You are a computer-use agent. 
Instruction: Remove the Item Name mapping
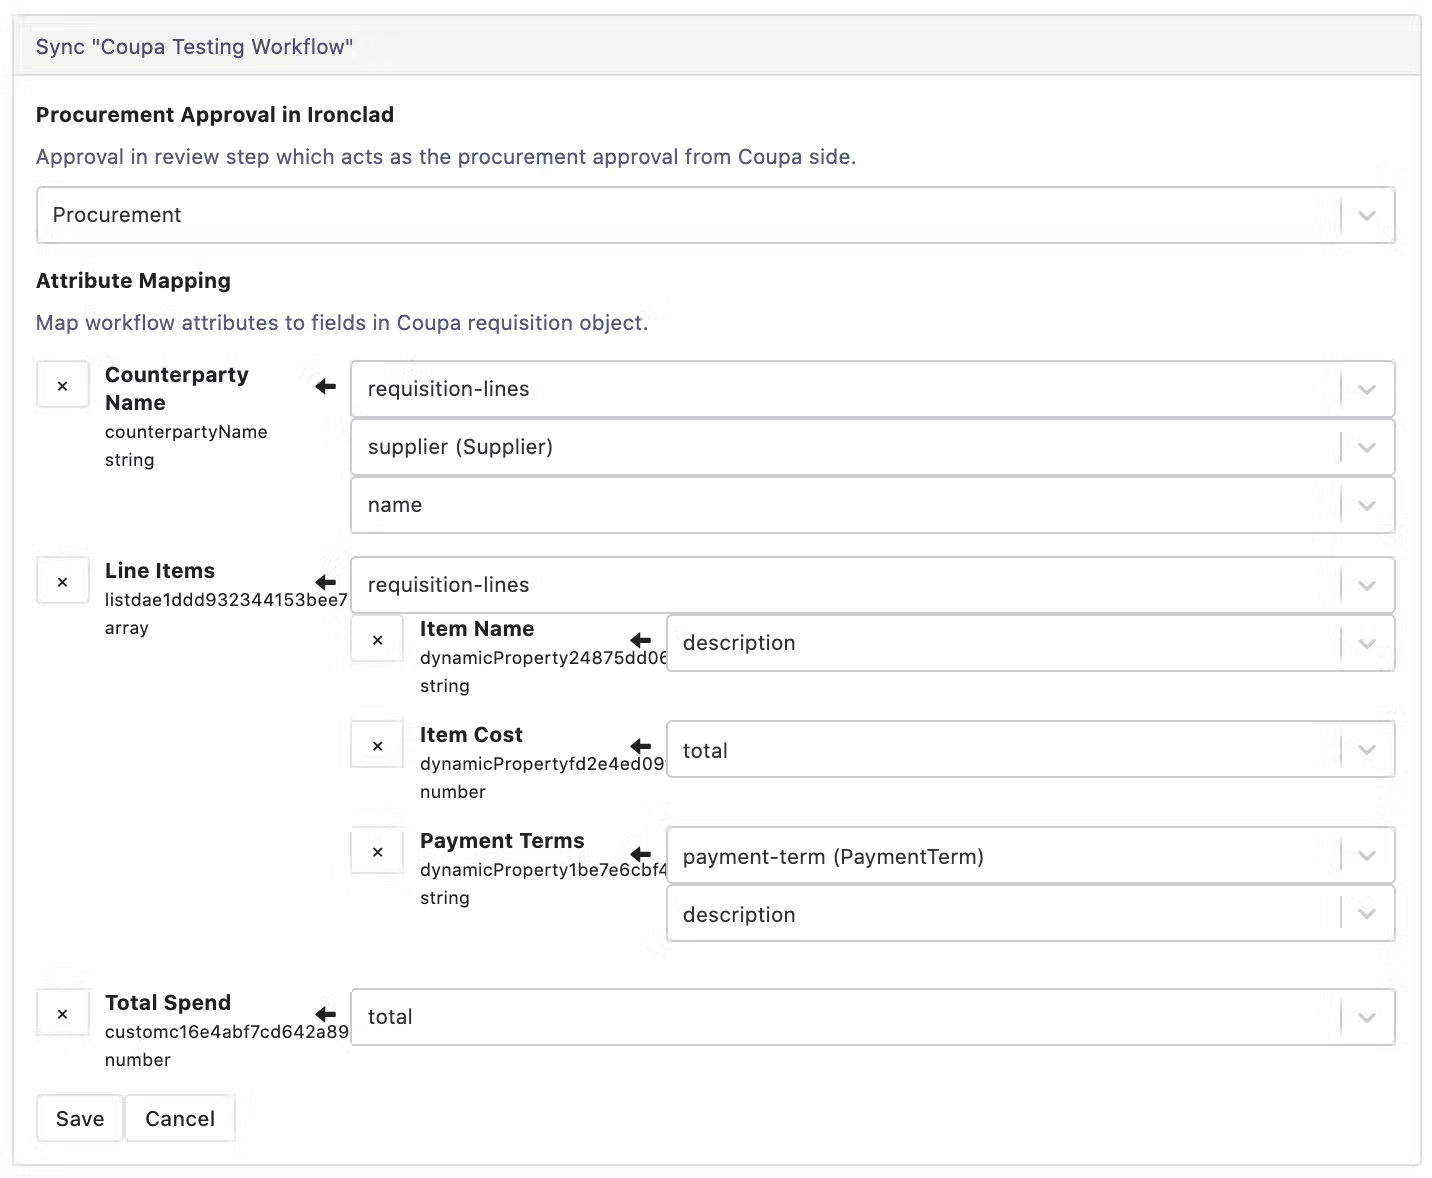[377, 639]
